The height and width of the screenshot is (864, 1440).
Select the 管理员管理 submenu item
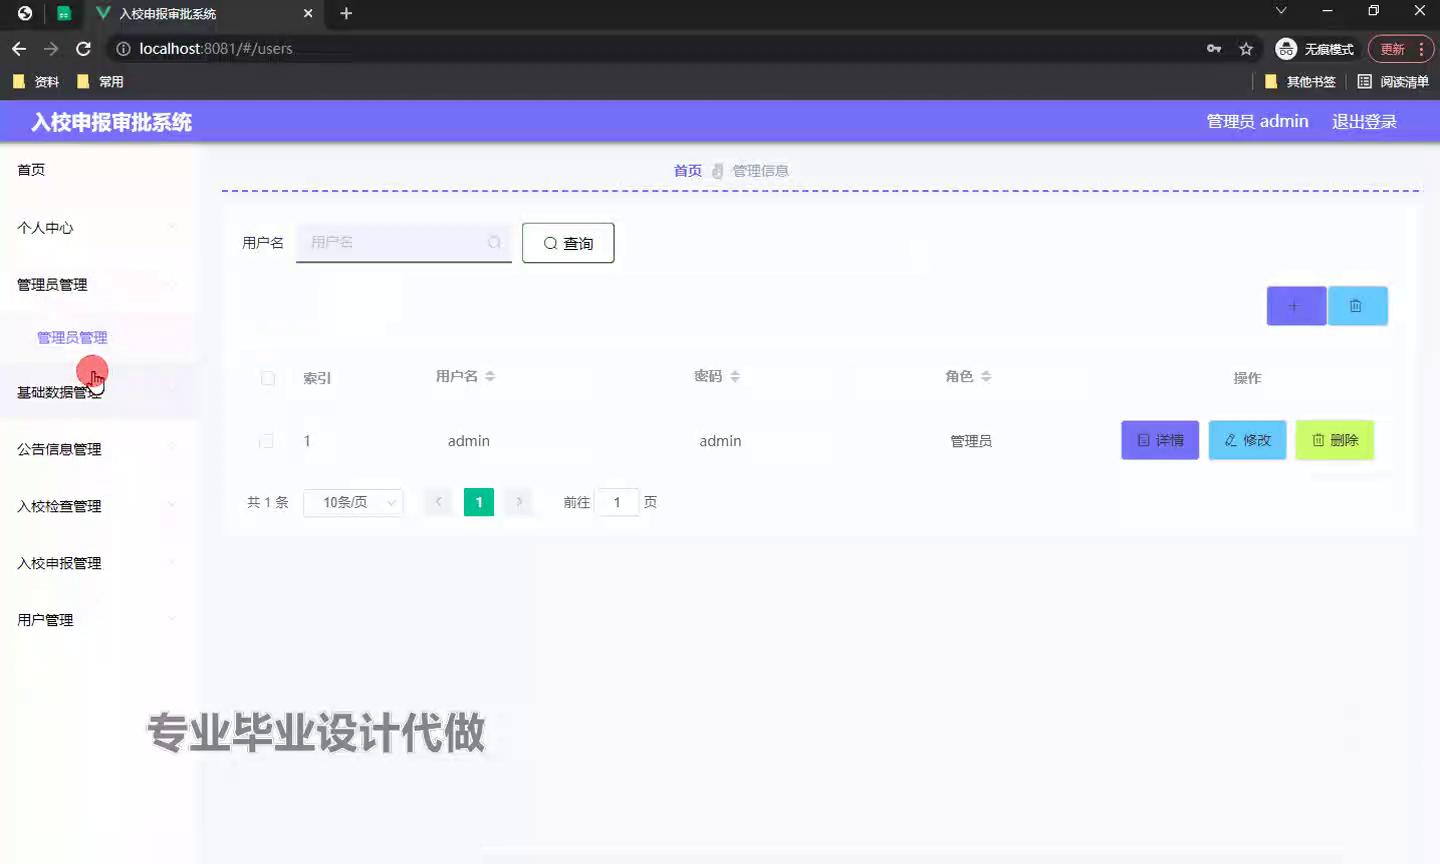click(x=72, y=338)
